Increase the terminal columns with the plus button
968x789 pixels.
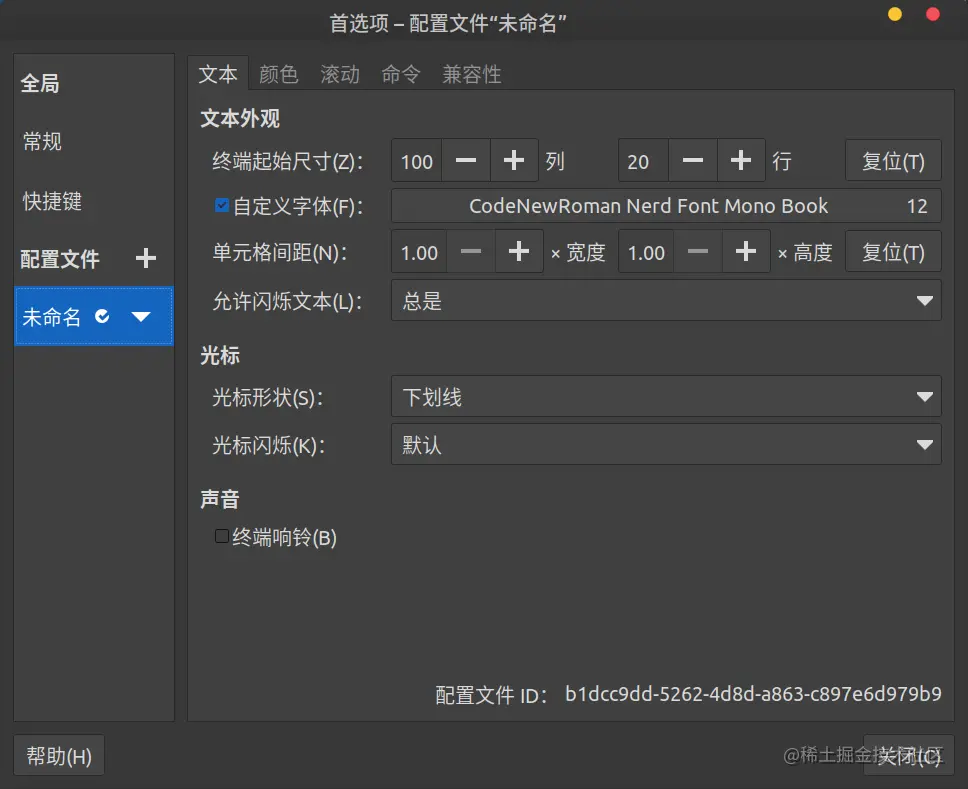pos(514,161)
